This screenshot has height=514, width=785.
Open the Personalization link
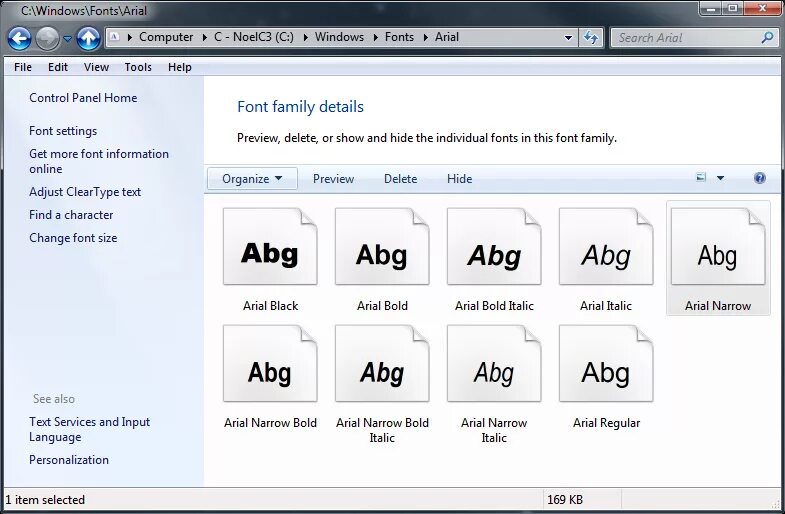(x=69, y=459)
